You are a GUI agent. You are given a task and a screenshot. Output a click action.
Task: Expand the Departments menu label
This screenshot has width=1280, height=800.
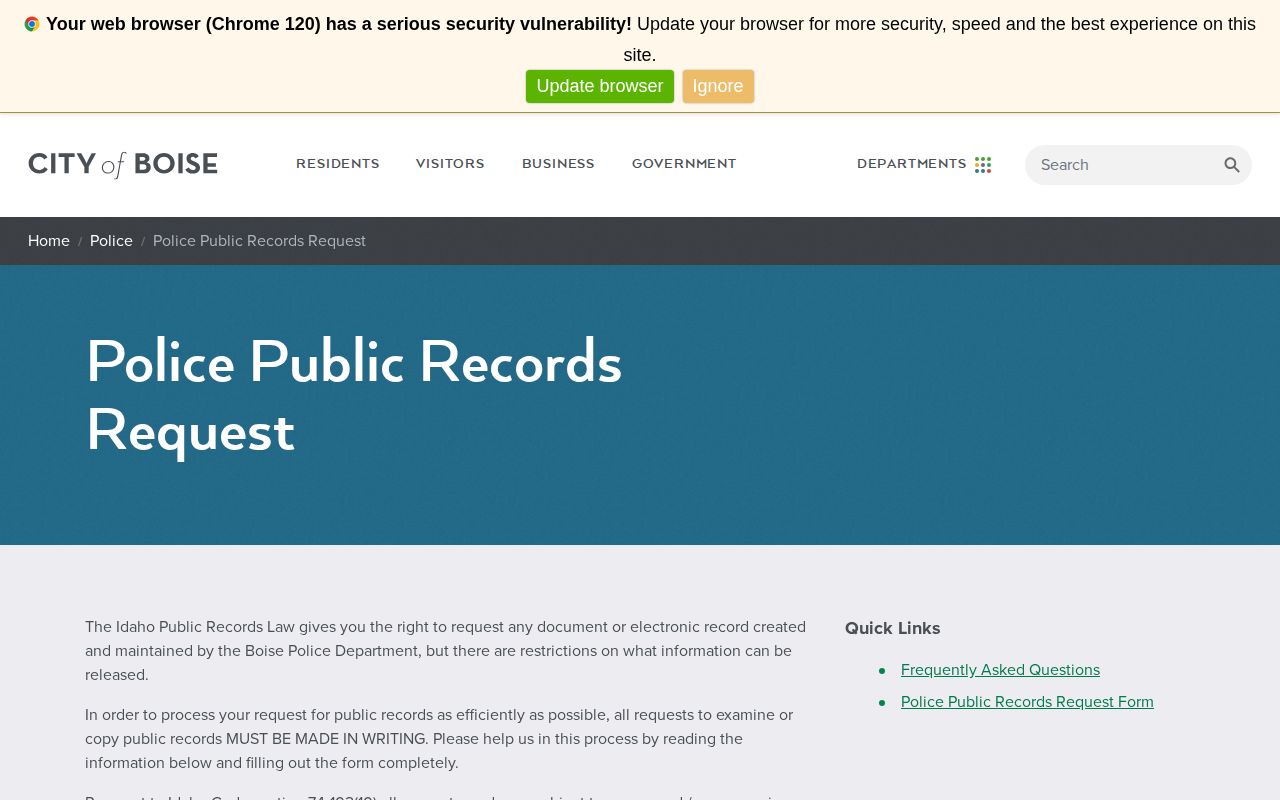coord(912,164)
